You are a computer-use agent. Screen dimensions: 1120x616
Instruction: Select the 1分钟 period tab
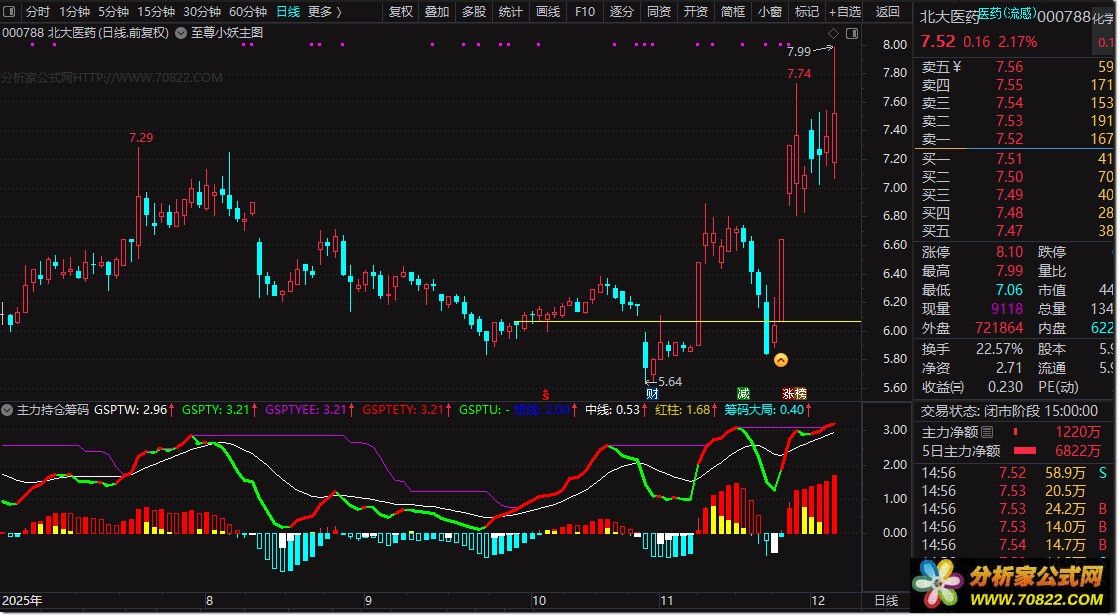pyautogui.click(x=74, y=11)
